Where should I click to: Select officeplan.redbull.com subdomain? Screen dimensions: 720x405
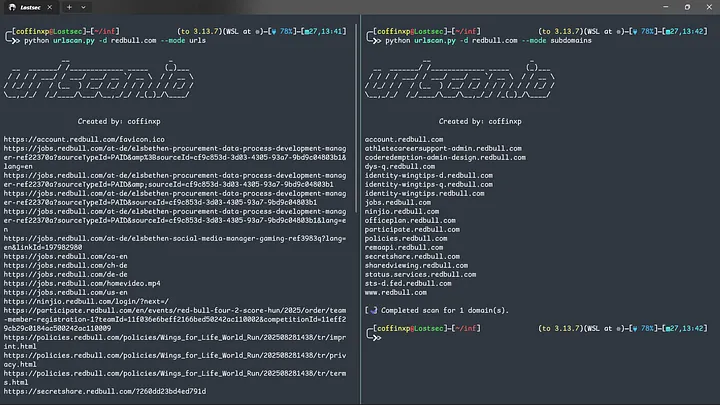click(410, 220)
